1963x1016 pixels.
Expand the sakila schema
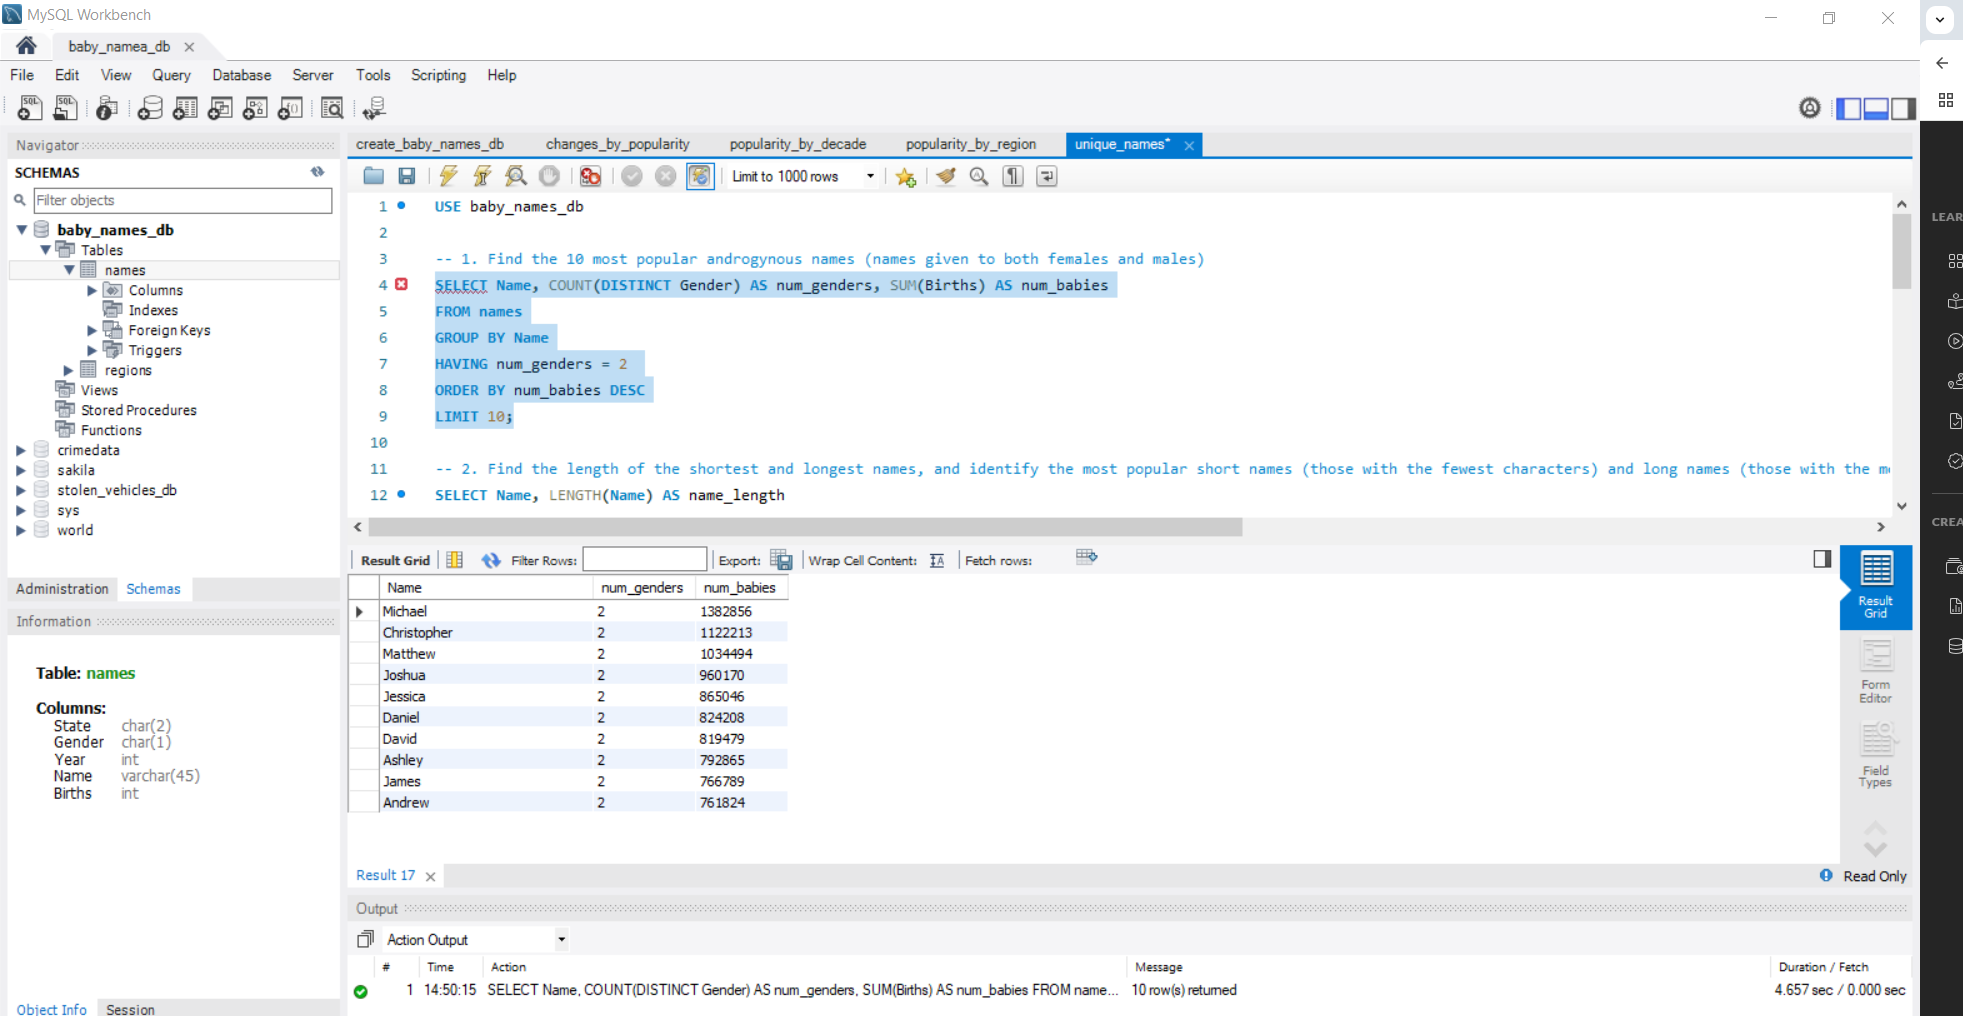(21, 470)
